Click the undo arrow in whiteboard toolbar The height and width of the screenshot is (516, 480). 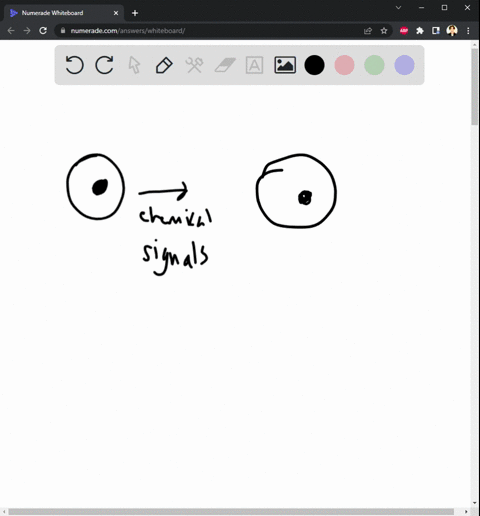pyautogui.click(x=74, y=65)
